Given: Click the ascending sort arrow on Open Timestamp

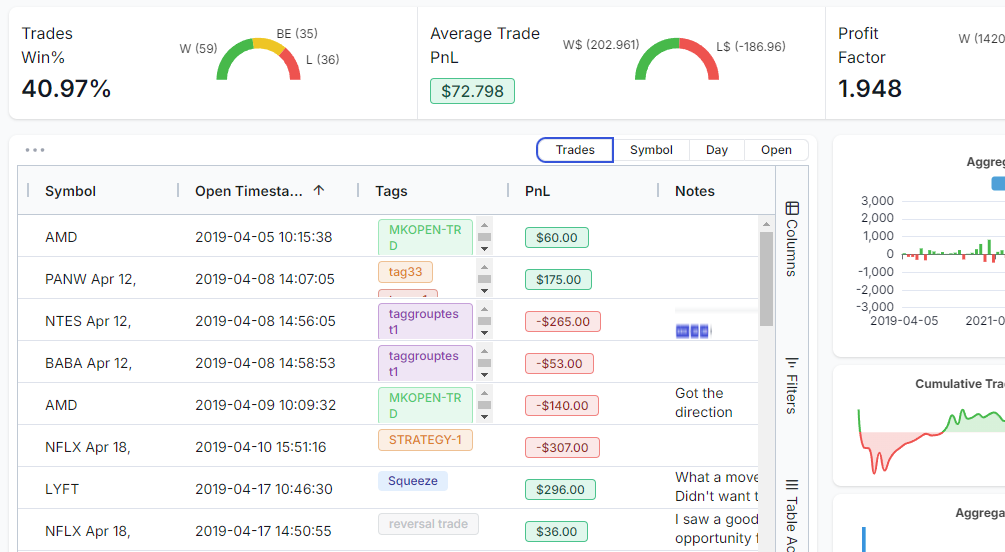Looking at the screenshot, I should (x=319, y=190).
